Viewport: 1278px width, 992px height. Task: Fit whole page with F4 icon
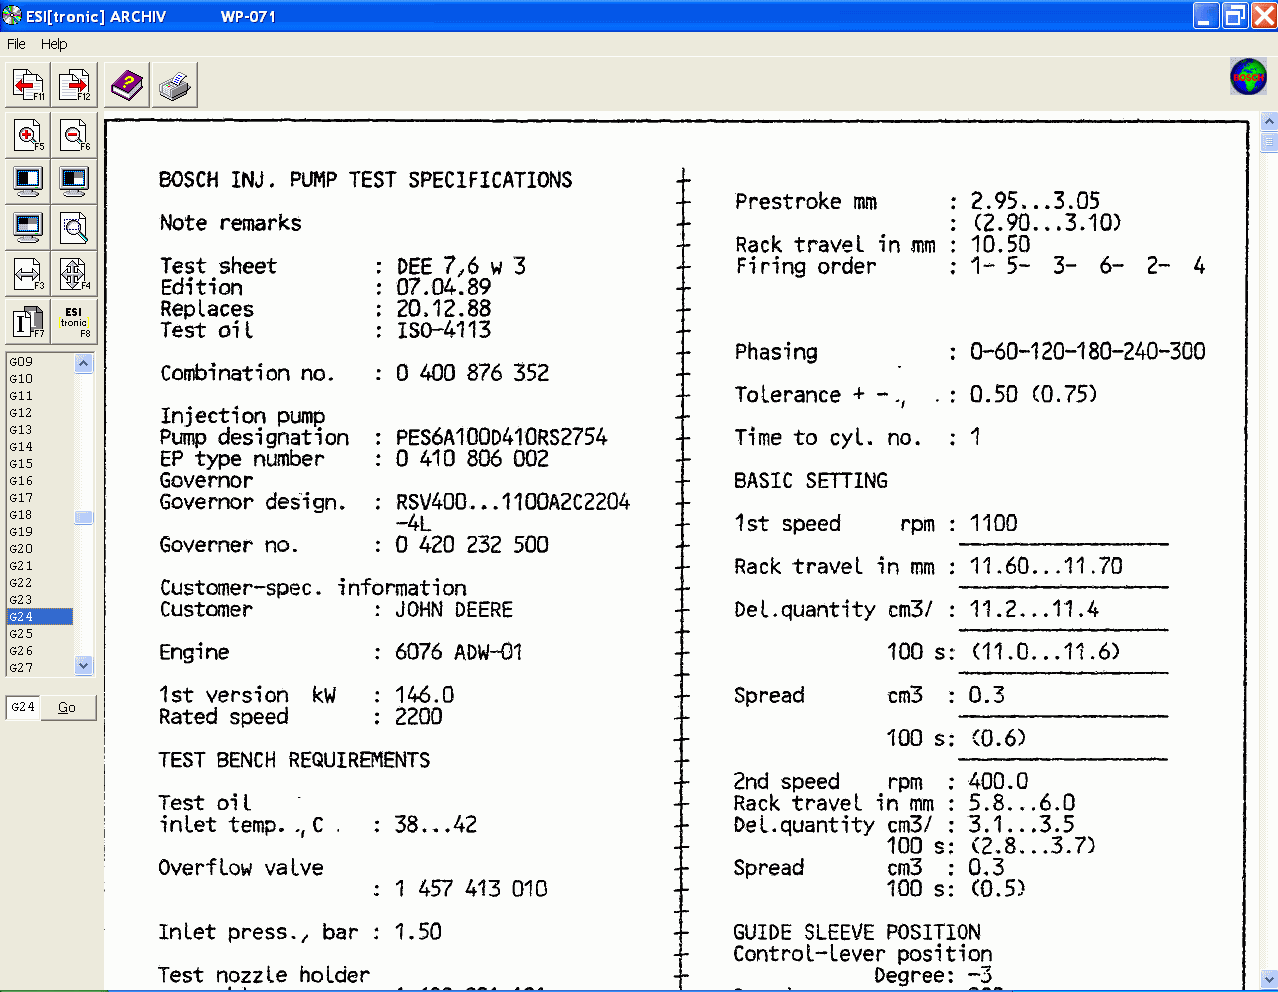(x=75, y=273)
